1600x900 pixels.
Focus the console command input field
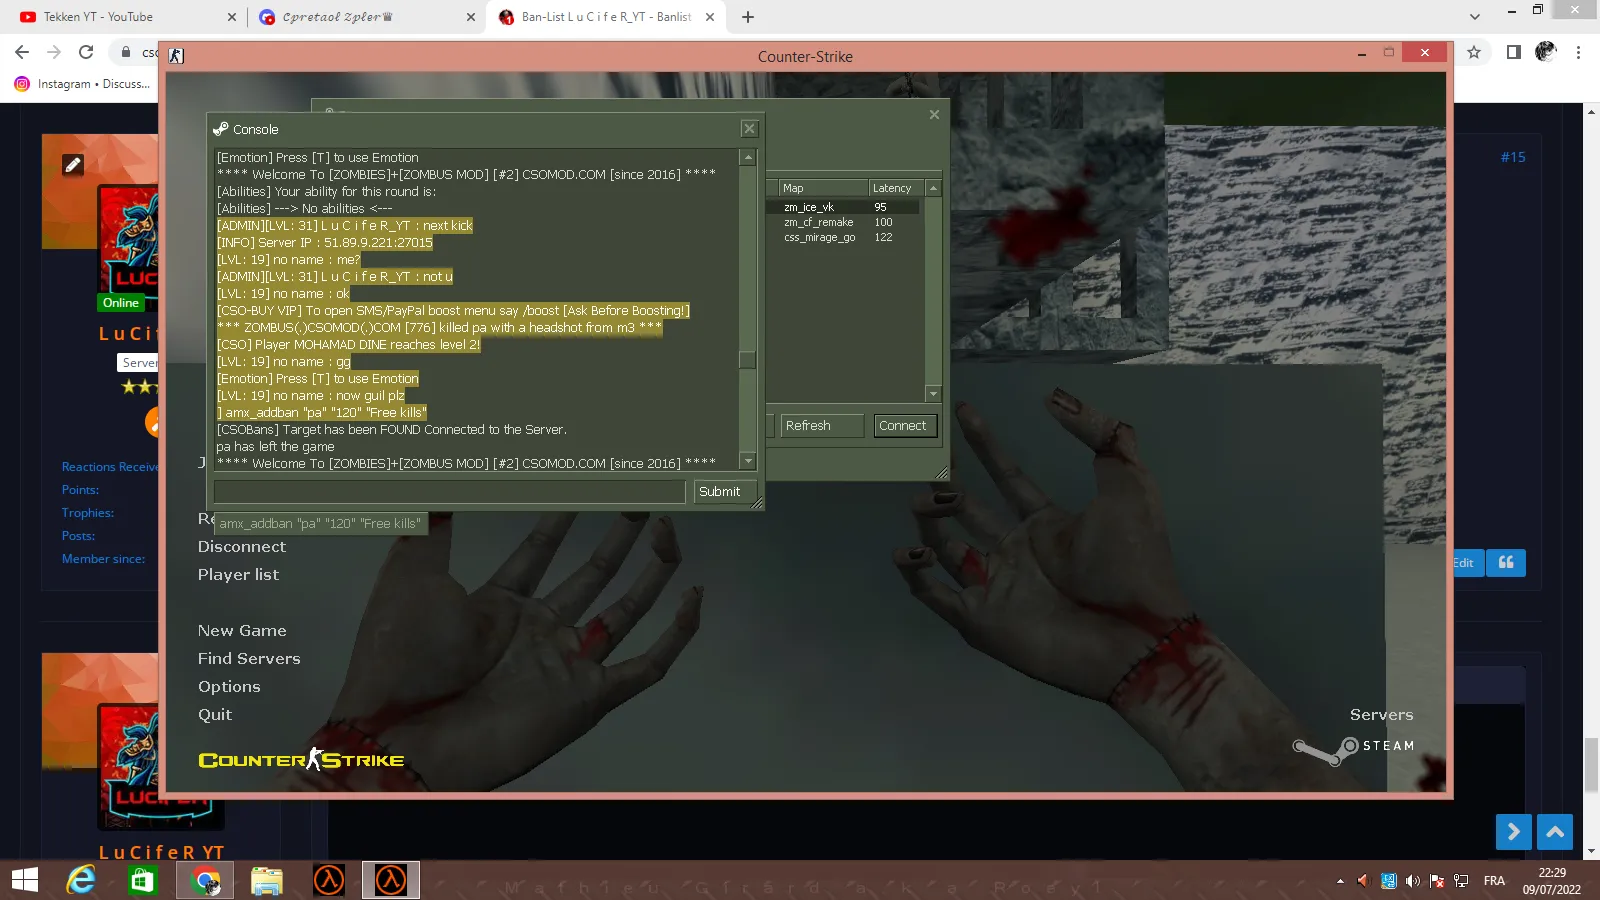coord(450,492)
